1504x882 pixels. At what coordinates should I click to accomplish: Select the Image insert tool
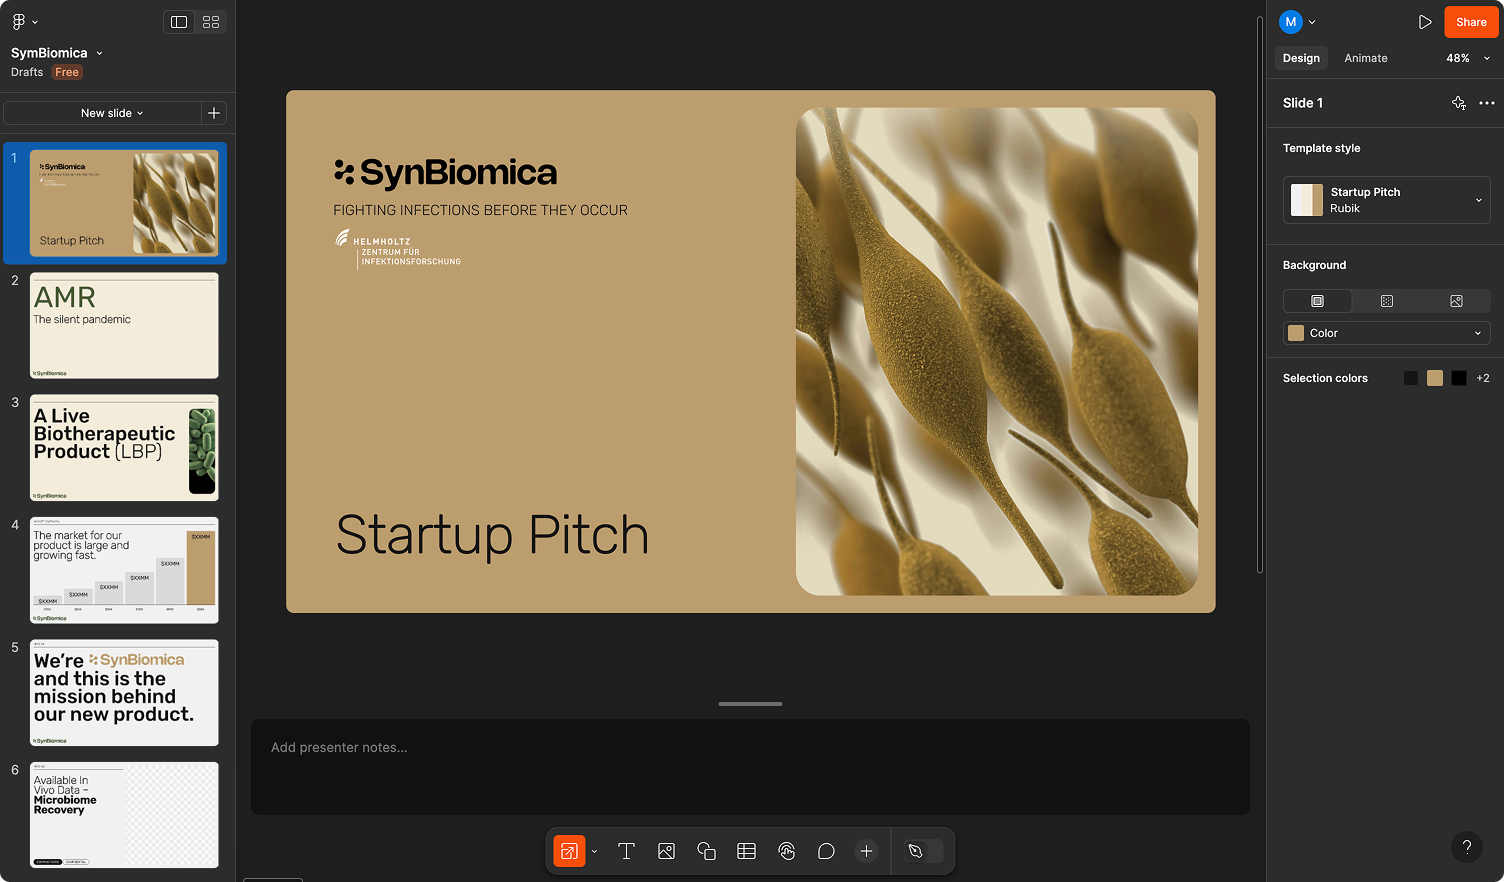pyautogui.click(x=667, y=851)
